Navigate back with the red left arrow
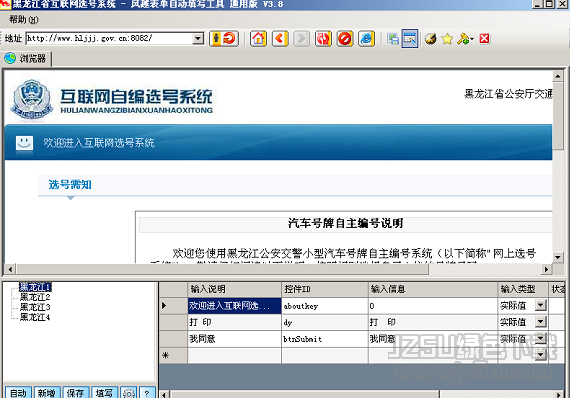The width and height of the screenshot is (570, 398). click(280, 39)
